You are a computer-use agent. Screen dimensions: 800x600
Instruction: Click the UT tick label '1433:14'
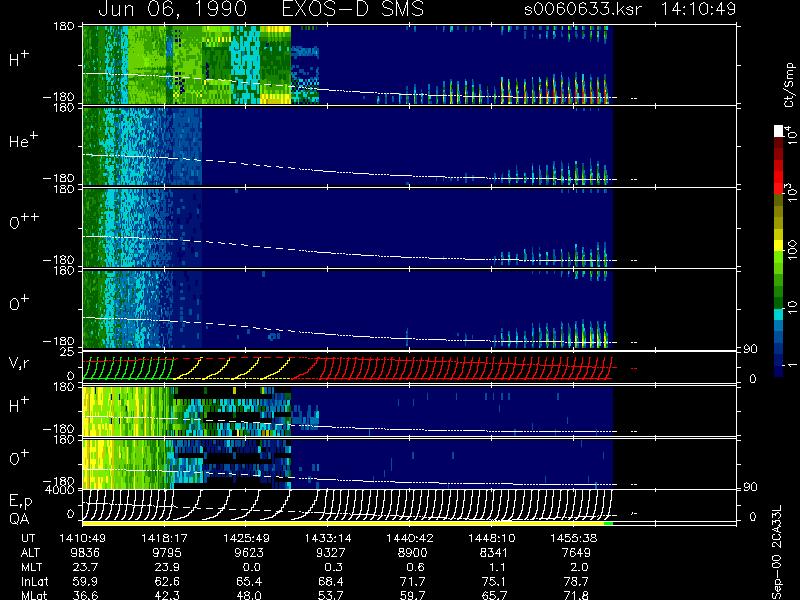click(x=328, y=538)
